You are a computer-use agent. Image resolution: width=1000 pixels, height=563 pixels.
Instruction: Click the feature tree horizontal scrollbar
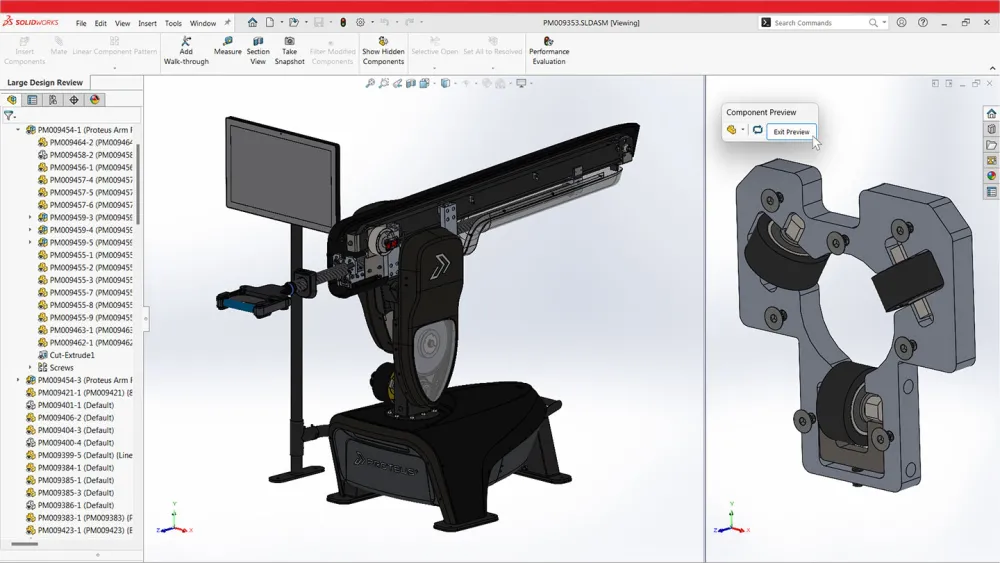pyautogui.click(x=25, y=544)
